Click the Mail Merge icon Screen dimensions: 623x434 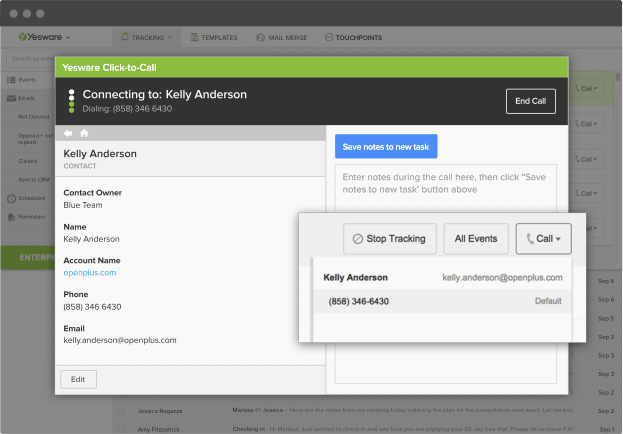coord(261,37)
